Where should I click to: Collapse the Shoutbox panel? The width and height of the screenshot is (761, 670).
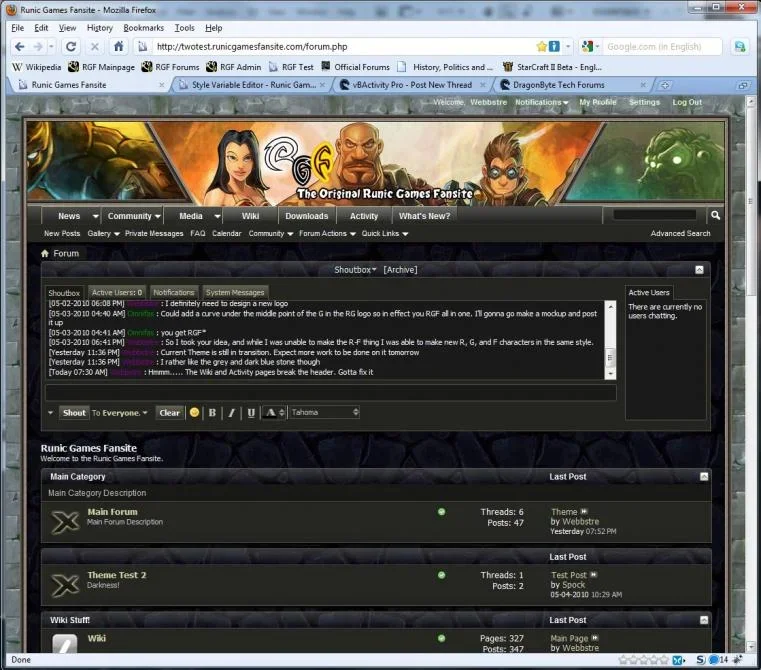click(x=699, y=269)
